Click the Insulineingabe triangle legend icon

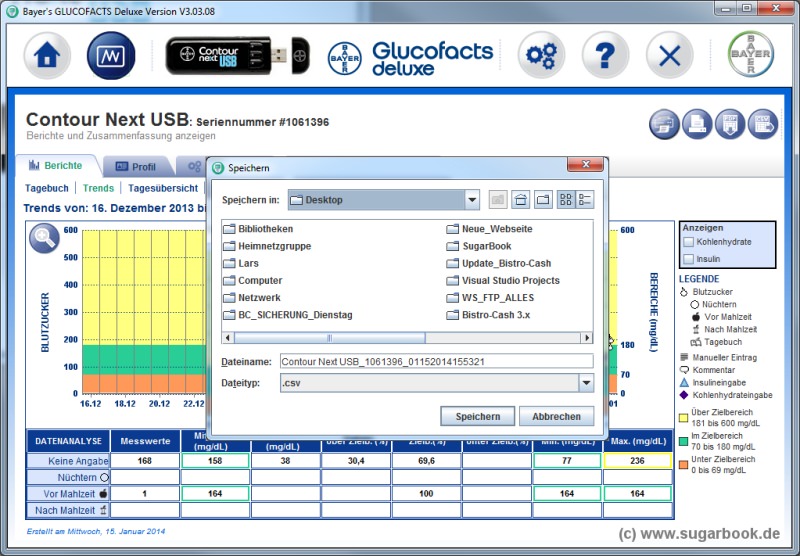(684, 383)
